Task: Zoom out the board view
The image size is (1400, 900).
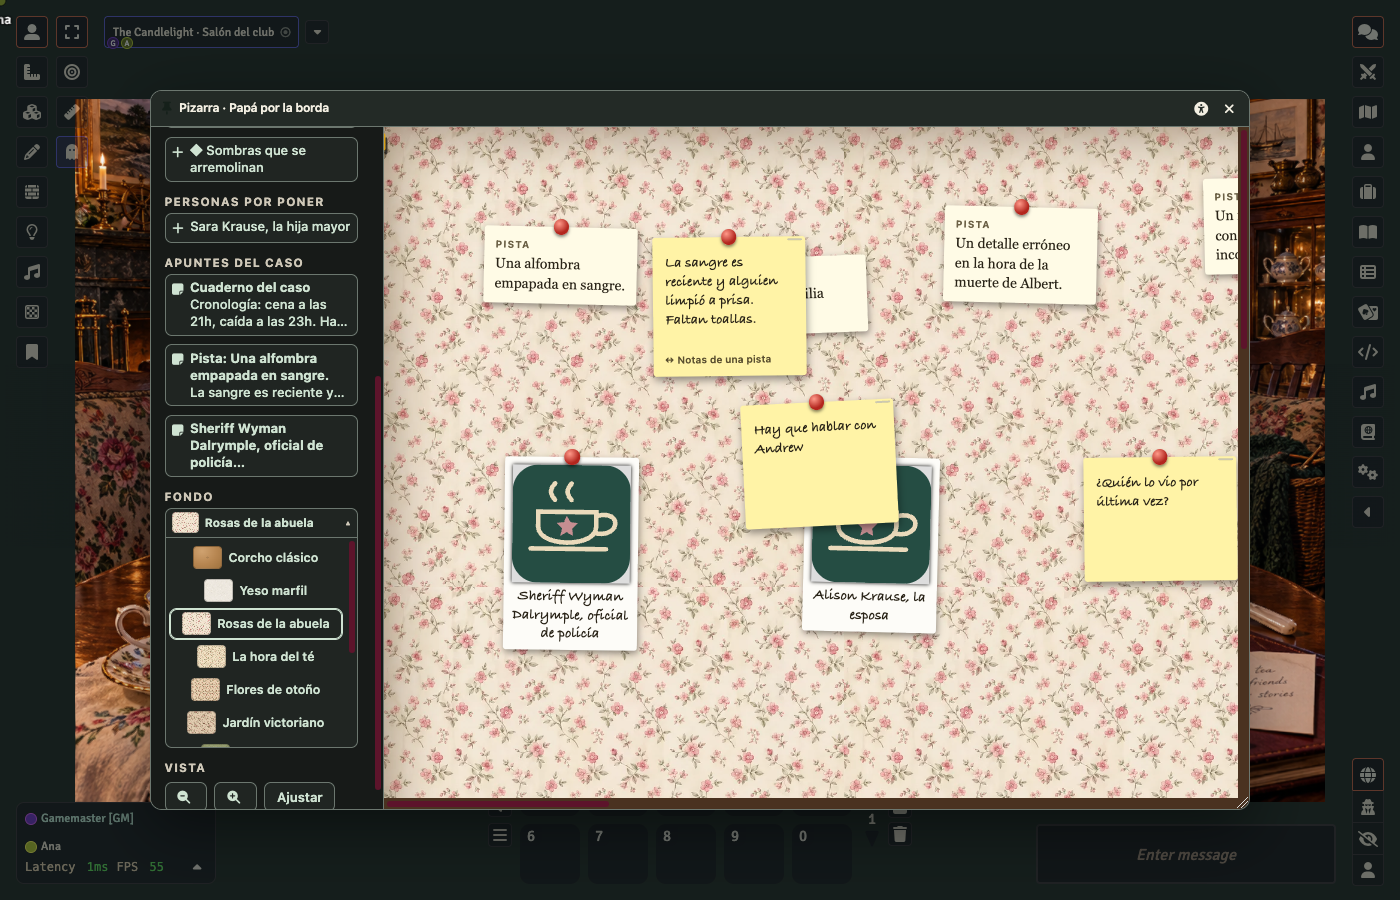Action: pos(185,797)
